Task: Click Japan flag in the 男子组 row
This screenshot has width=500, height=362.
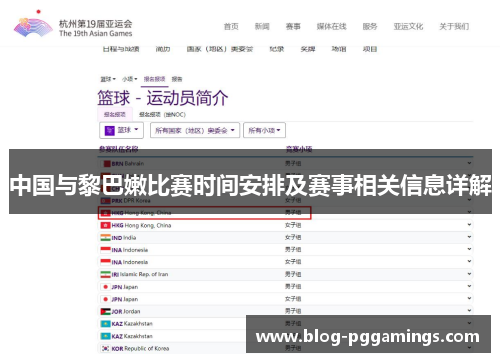Action: 105,287
